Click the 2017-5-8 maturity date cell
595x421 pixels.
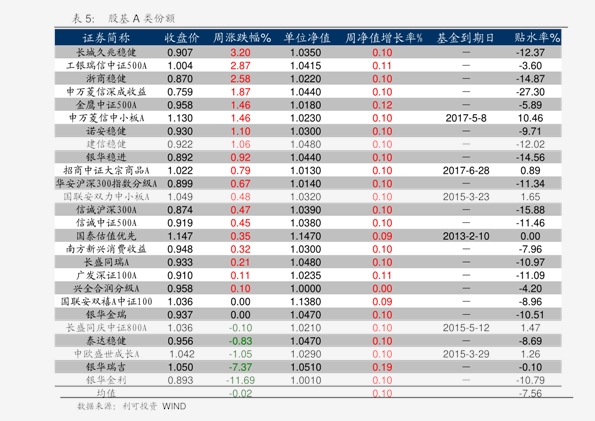[466, 118]
